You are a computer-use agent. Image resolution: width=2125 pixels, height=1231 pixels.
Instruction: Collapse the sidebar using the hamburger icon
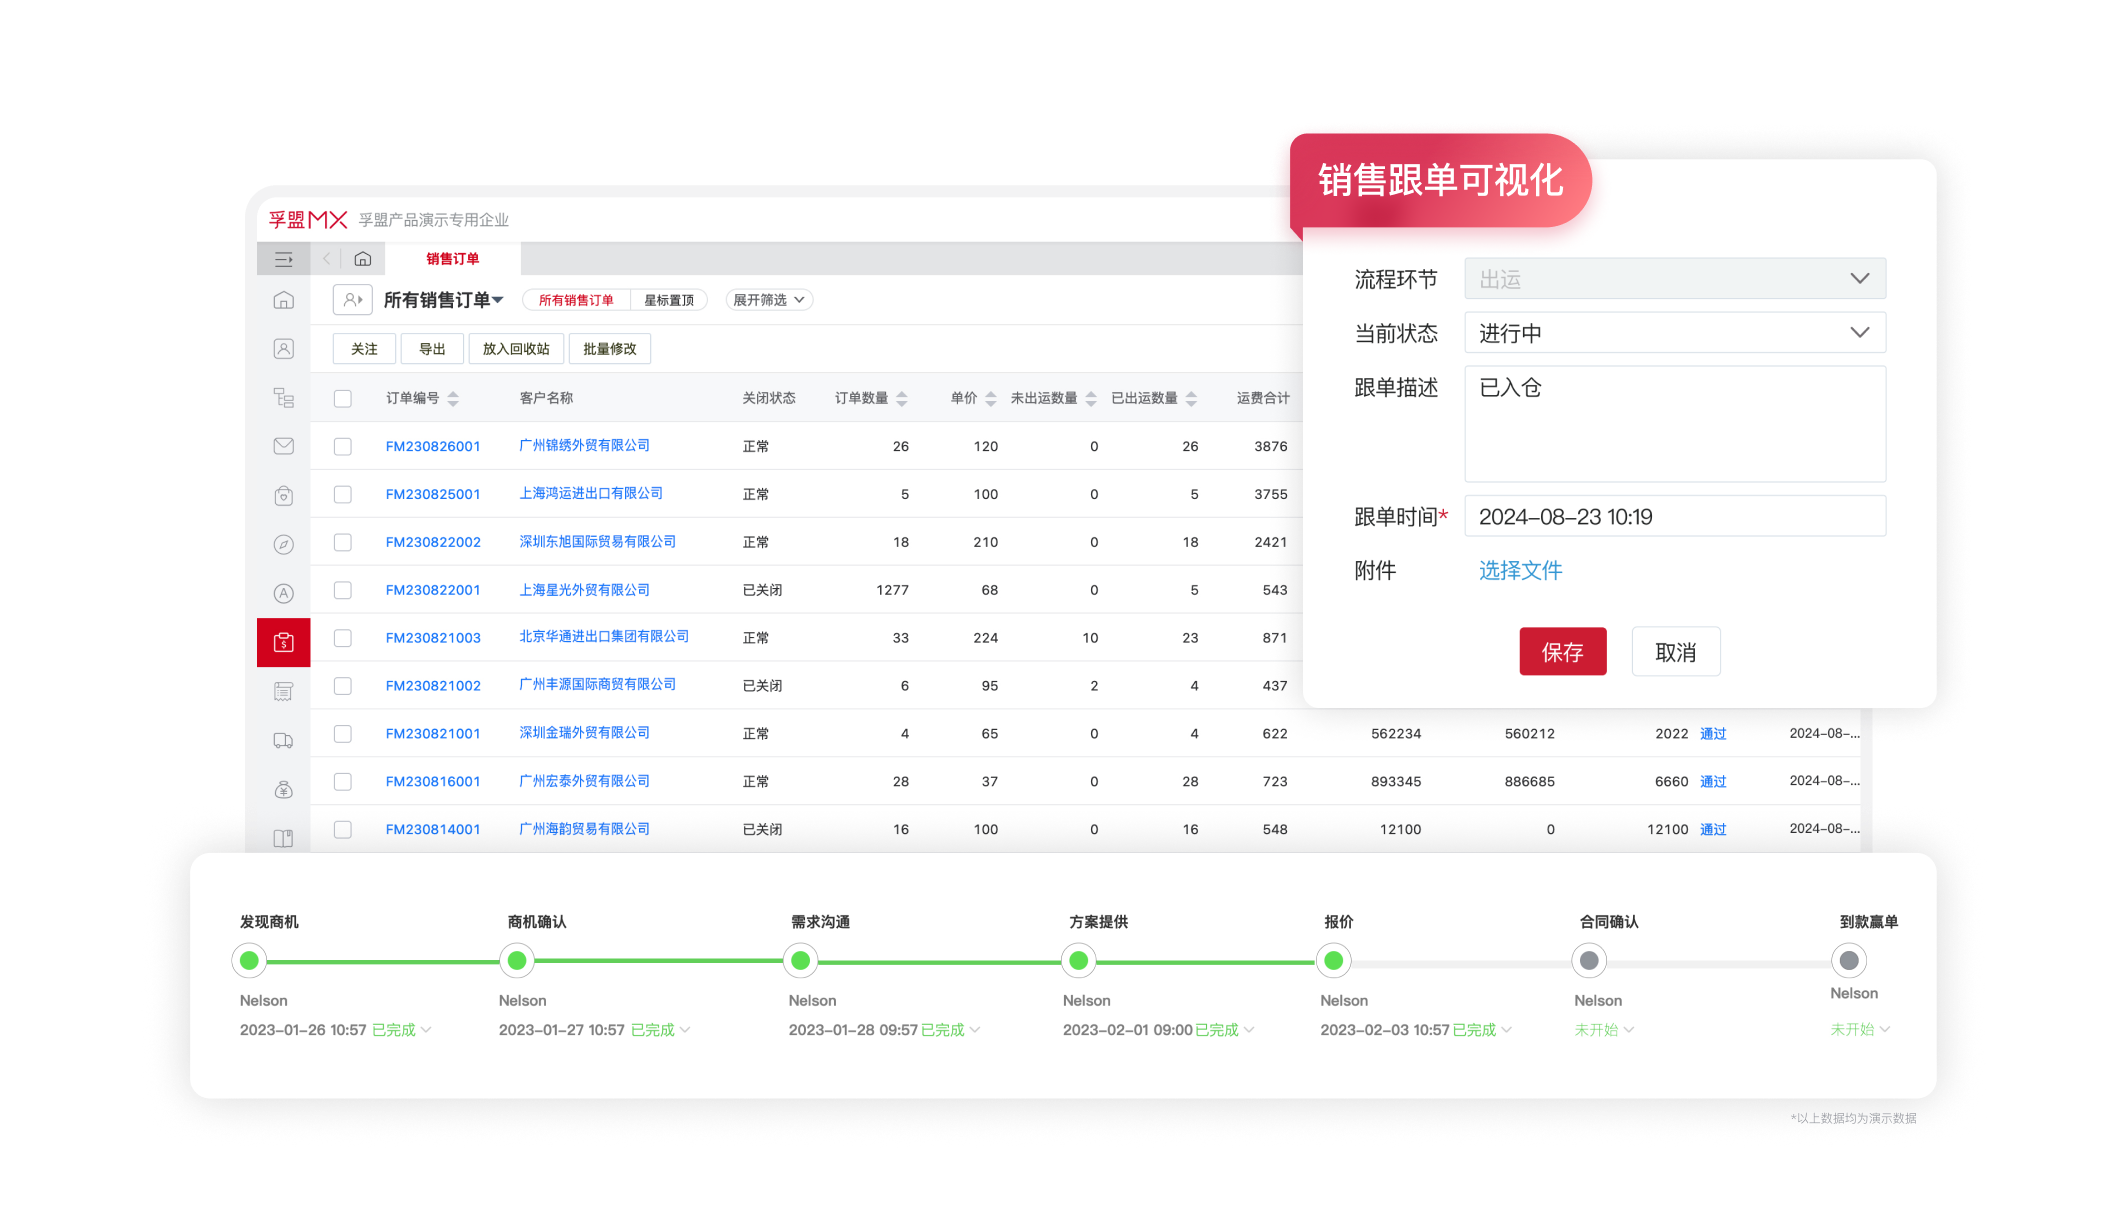[284, 258]
